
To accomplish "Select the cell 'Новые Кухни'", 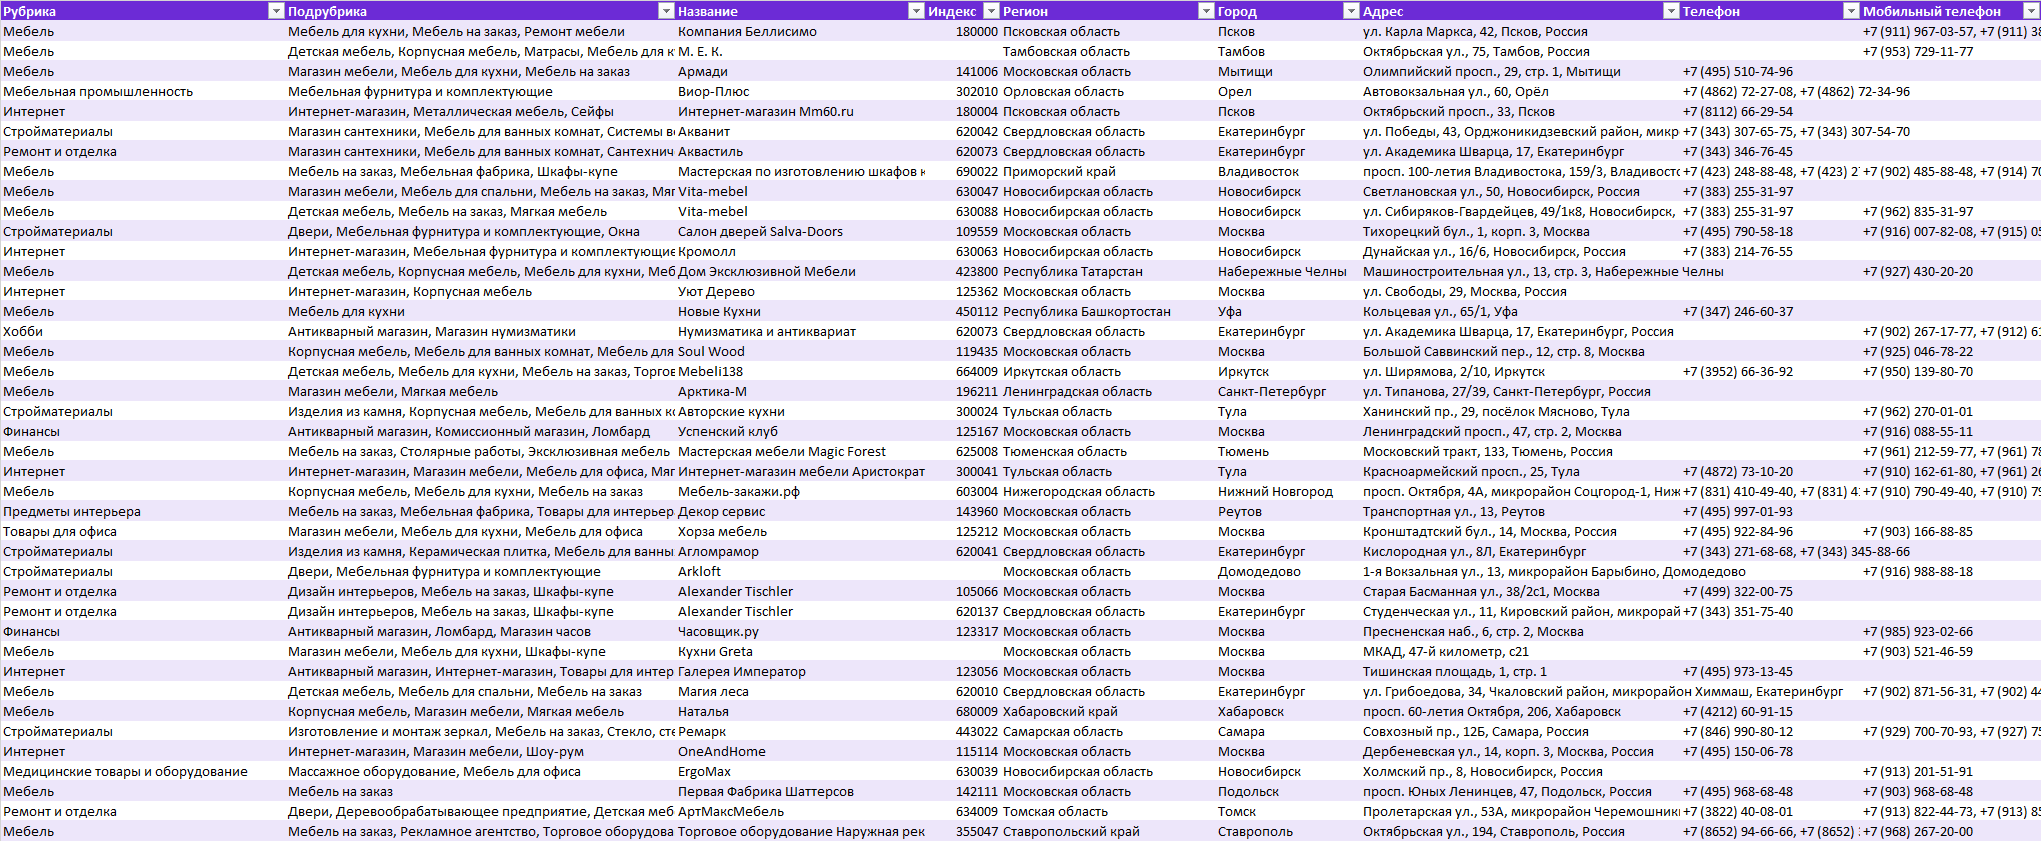I will (800, 311).
